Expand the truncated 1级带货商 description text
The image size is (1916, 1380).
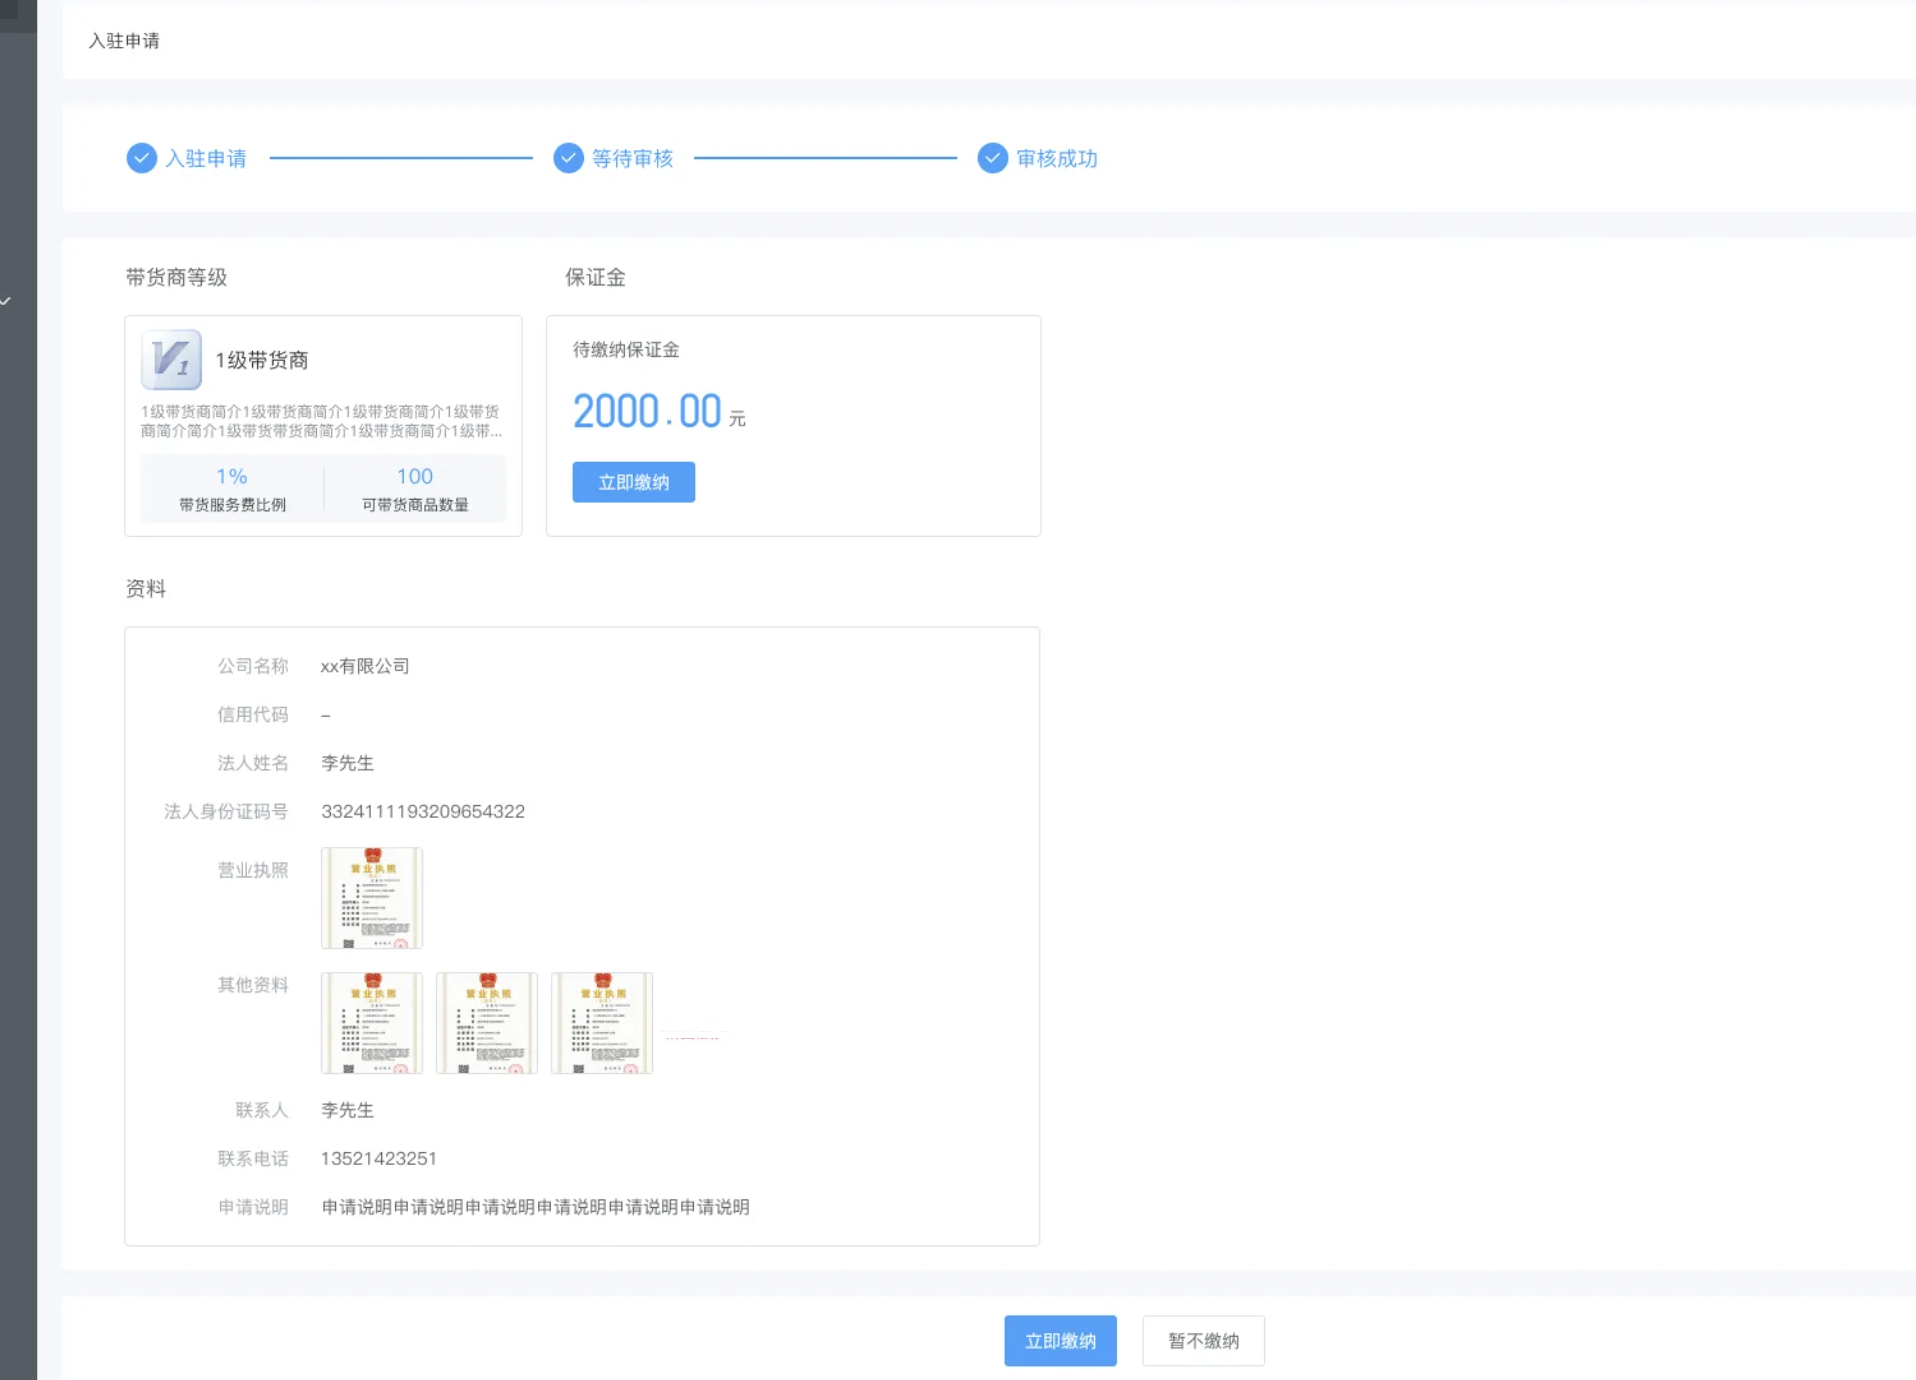pos(321,421)
